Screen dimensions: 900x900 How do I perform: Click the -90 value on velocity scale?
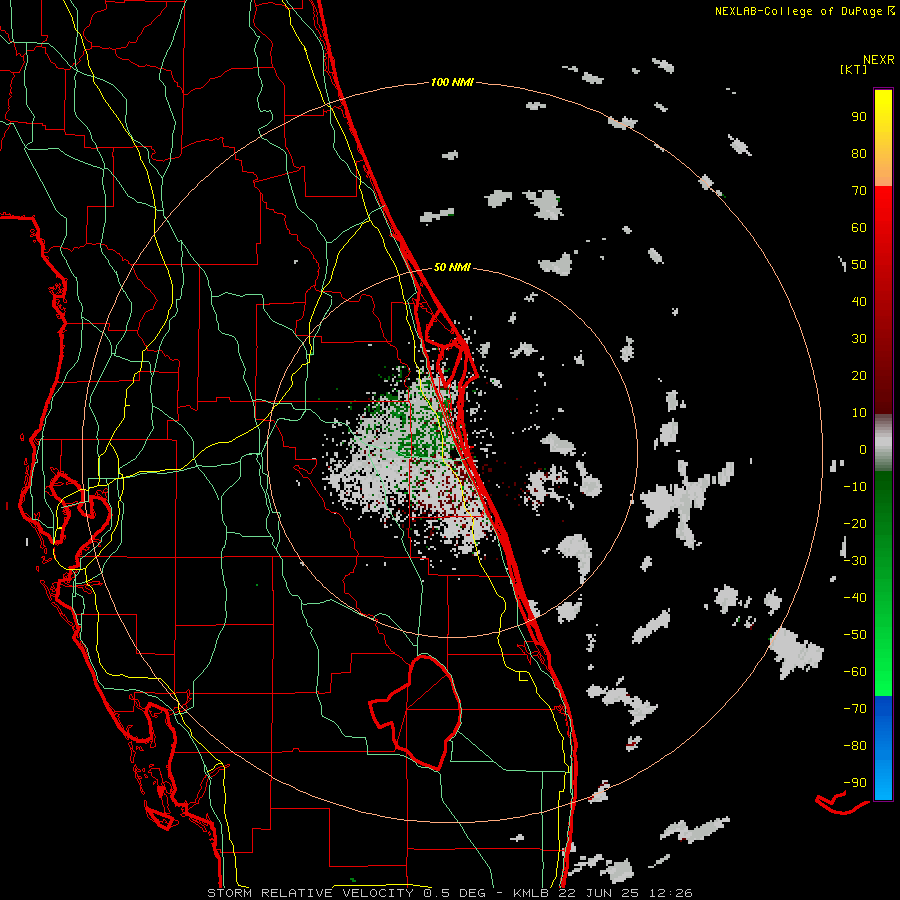(x=855, y=783)
